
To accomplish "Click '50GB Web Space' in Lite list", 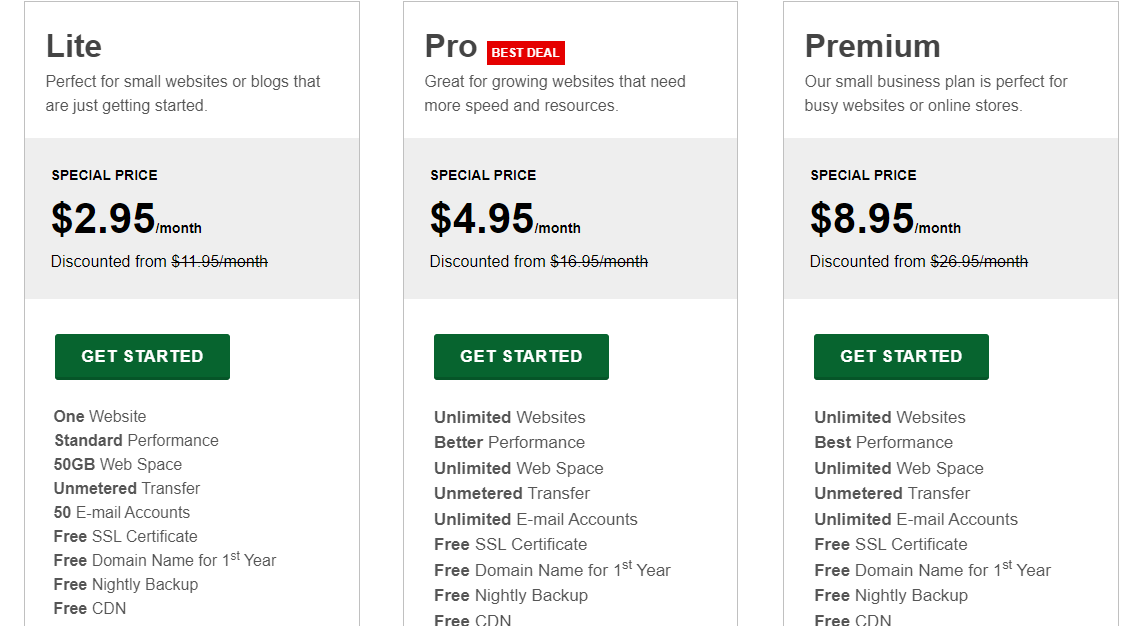I will coord(118,465).
